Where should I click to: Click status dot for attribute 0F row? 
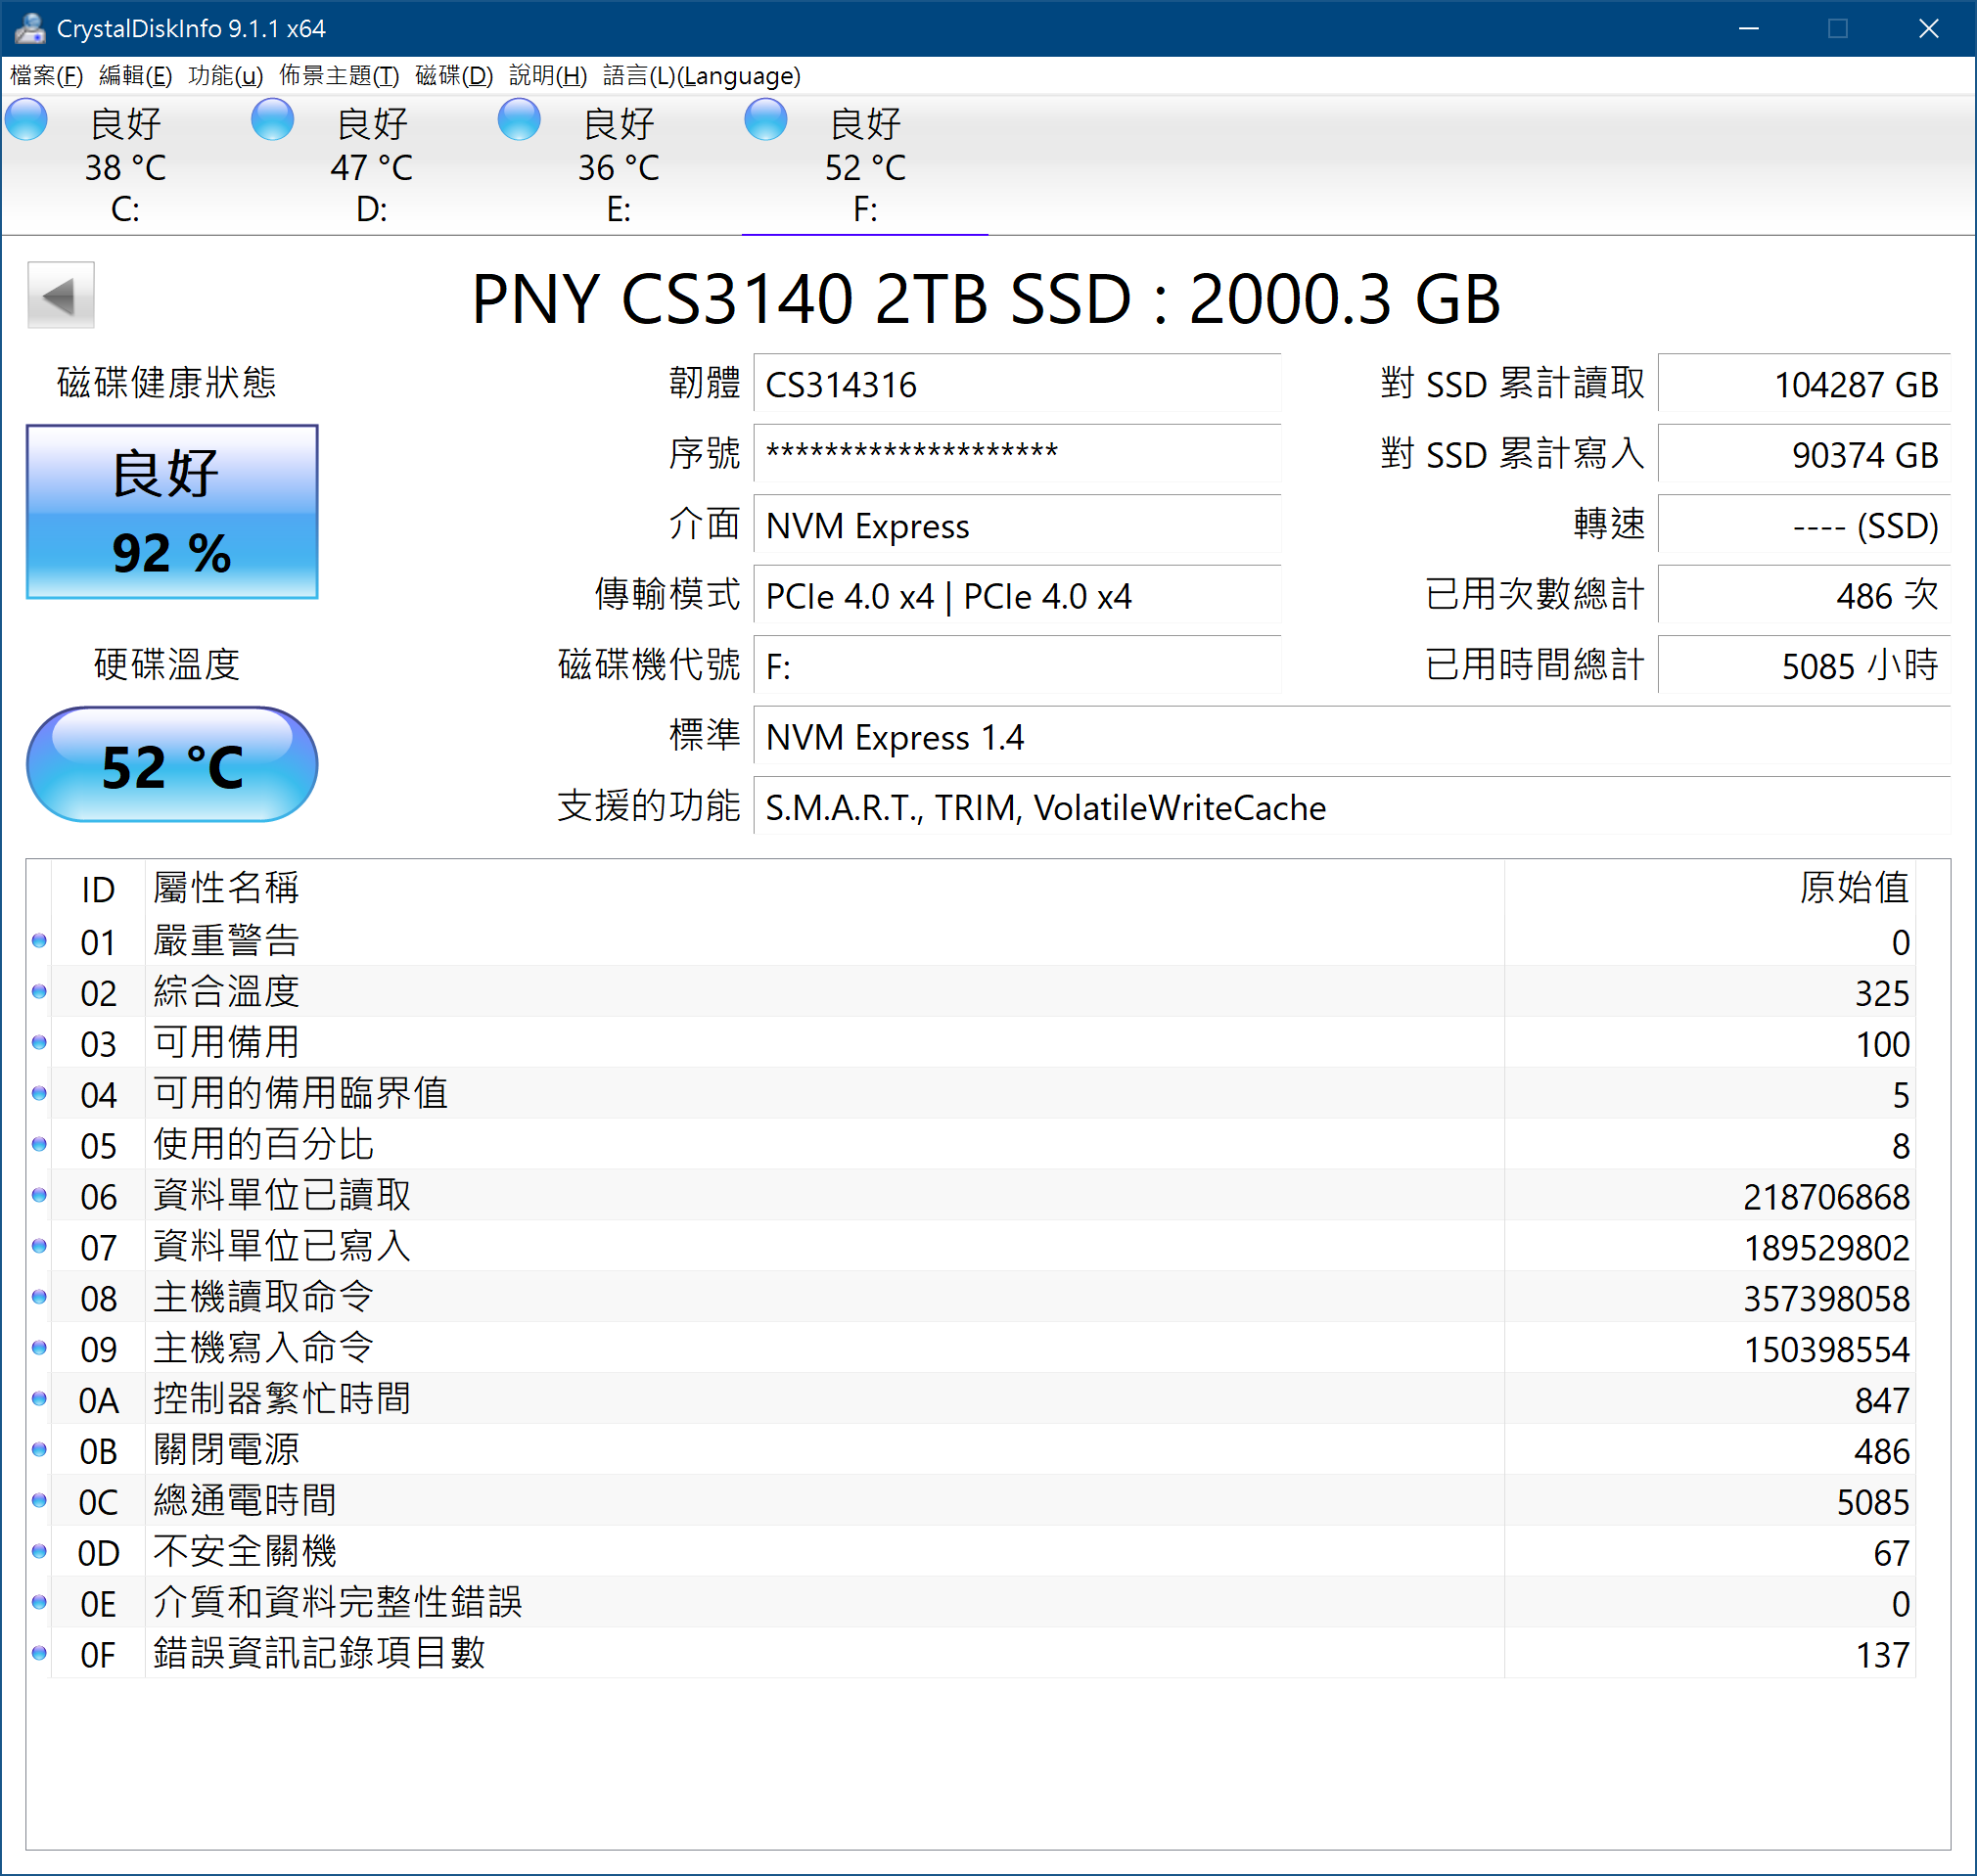(39, 1654)
